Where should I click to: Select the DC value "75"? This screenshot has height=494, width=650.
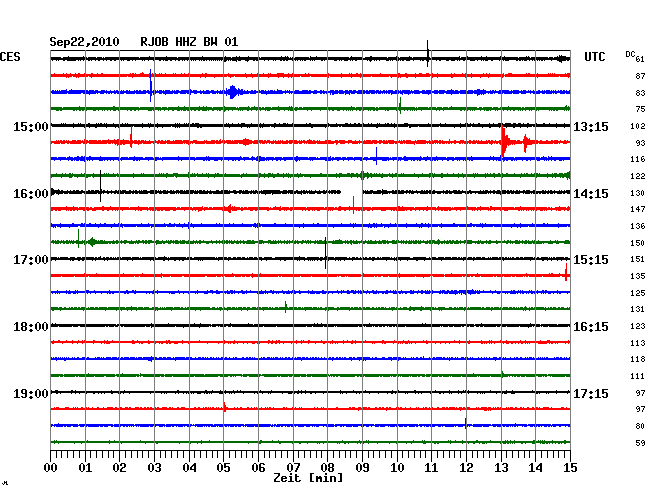click(640, 109)
